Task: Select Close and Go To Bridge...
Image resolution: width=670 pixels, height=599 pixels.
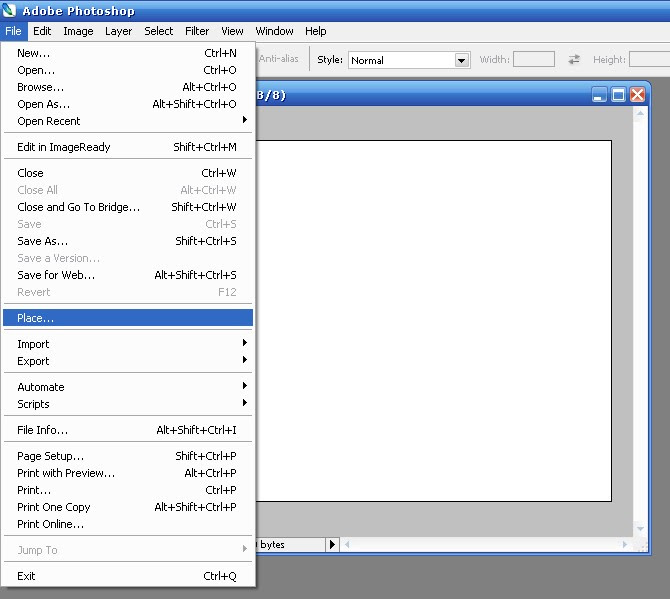Action: tap(128, 207)
